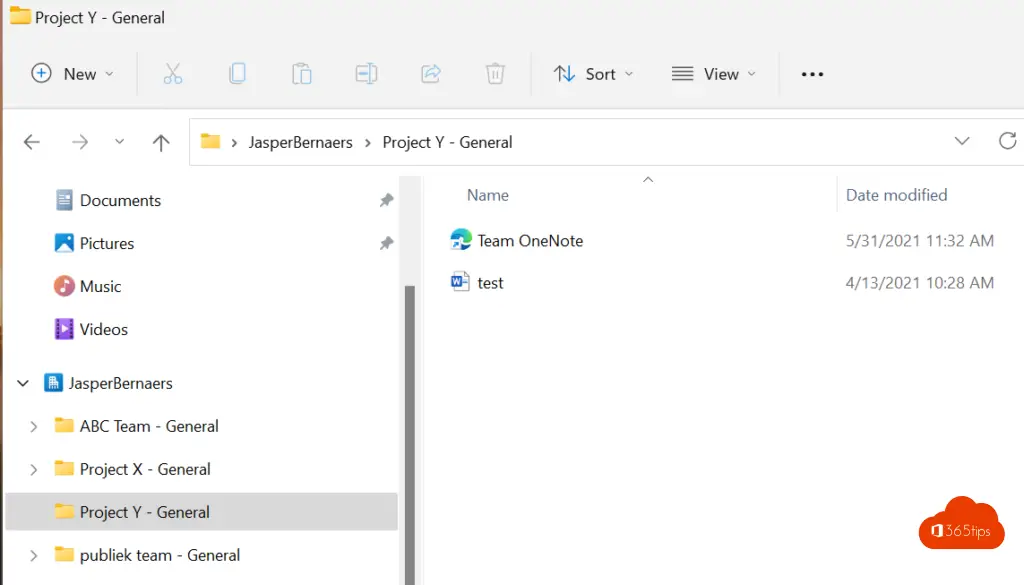This screenshot has height=585, width=1024.
Task: Open the New item dropdown
Action: point(73,73)
